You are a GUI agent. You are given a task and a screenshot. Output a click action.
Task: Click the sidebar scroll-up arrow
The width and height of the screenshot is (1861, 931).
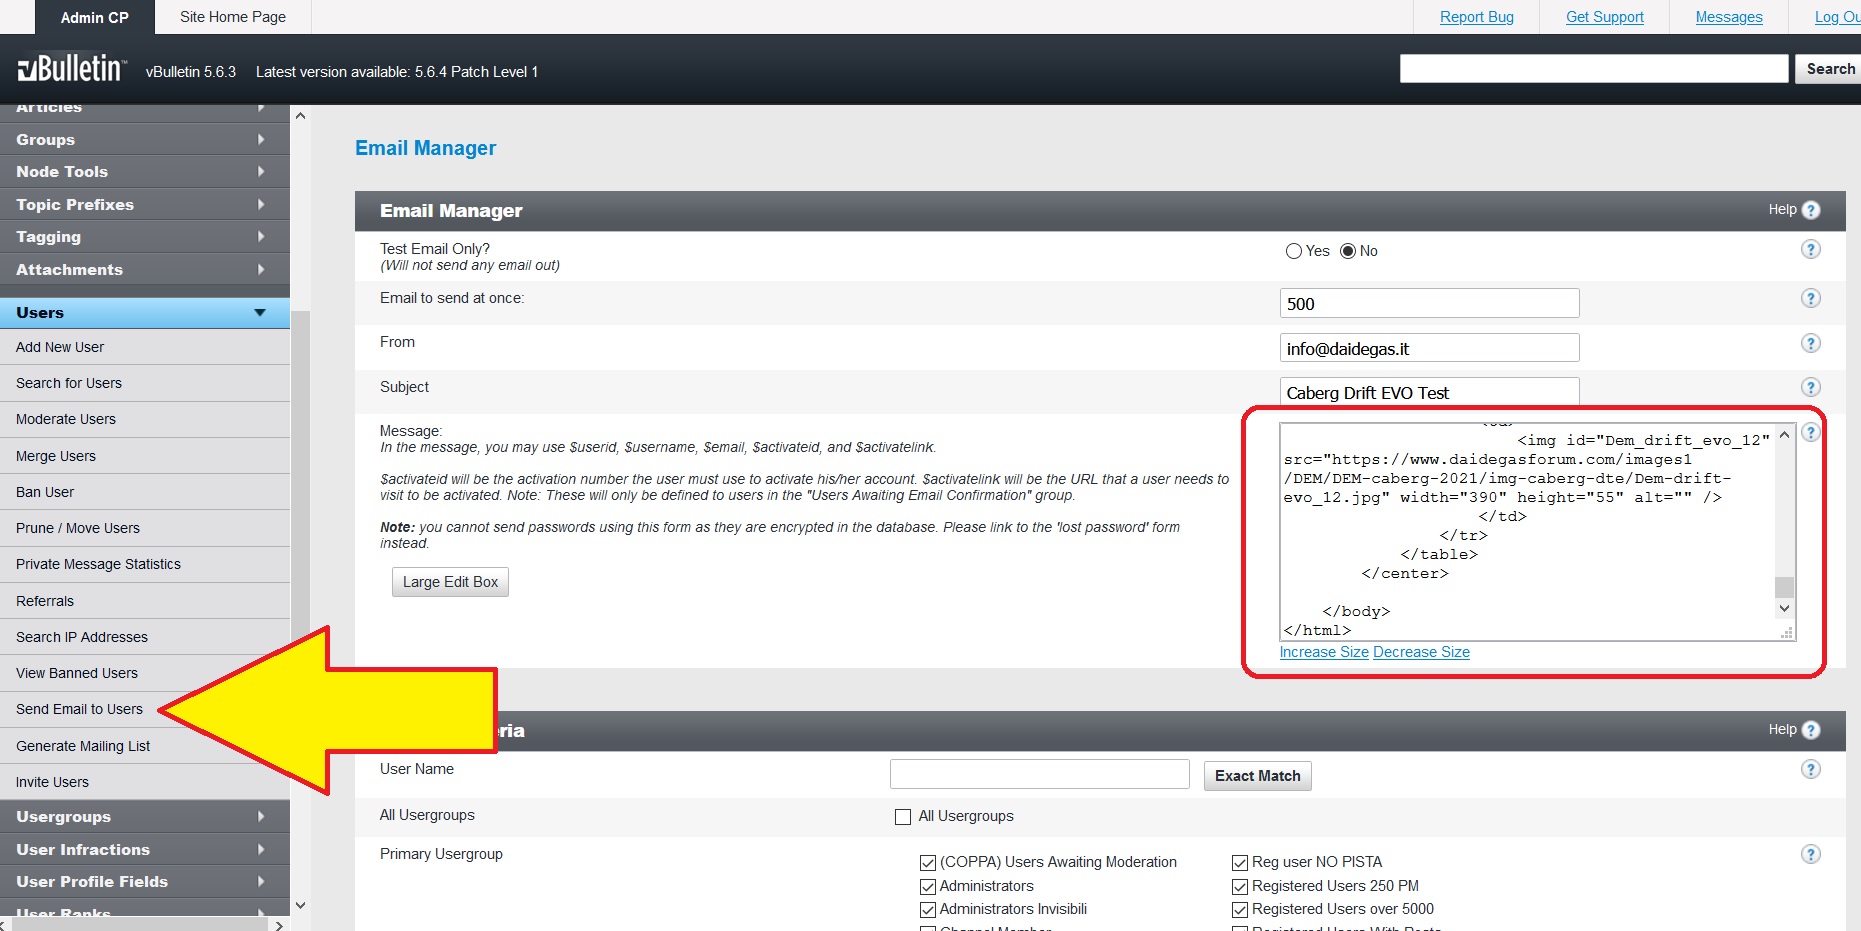(x=300, y=116)
